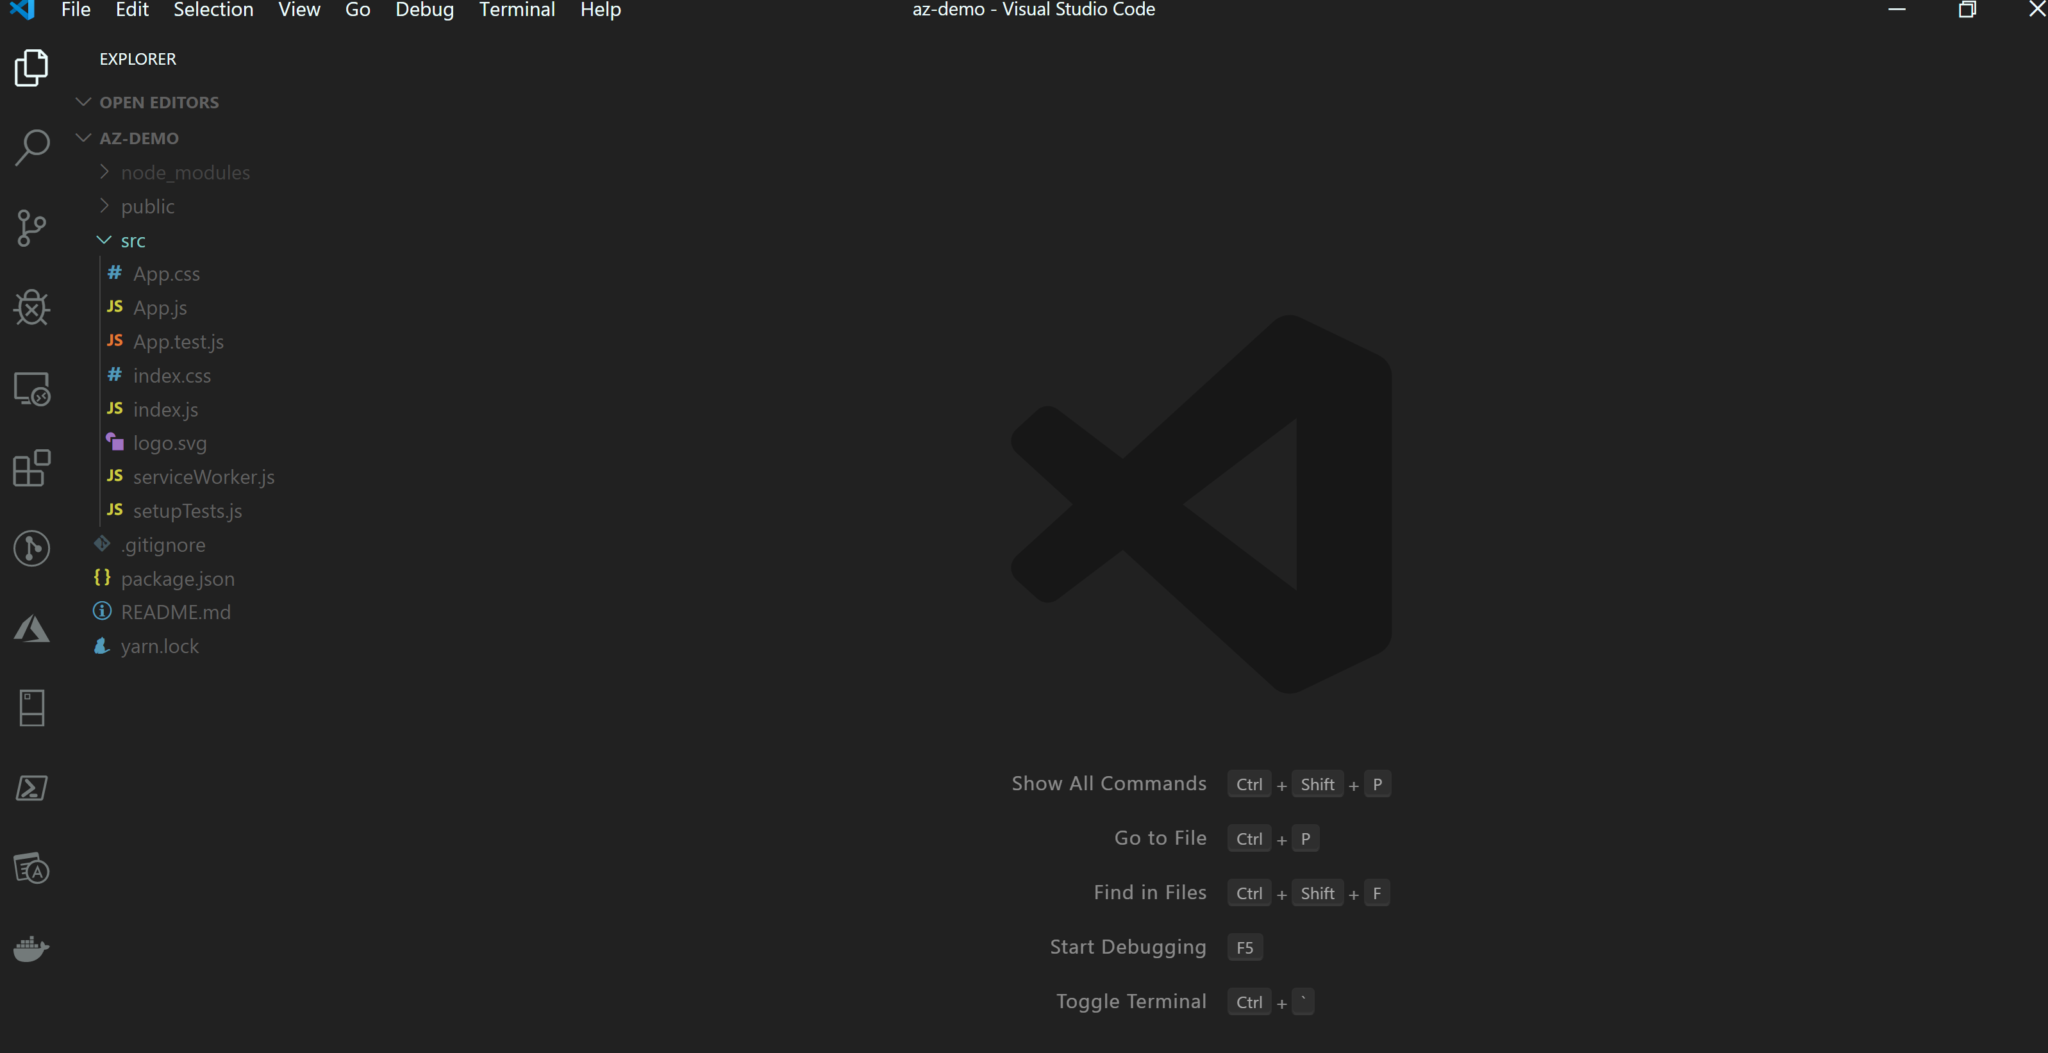The image size is (2048, 1053).
Task: Open the Remote Explorer icon
Action: coord(32,389)
